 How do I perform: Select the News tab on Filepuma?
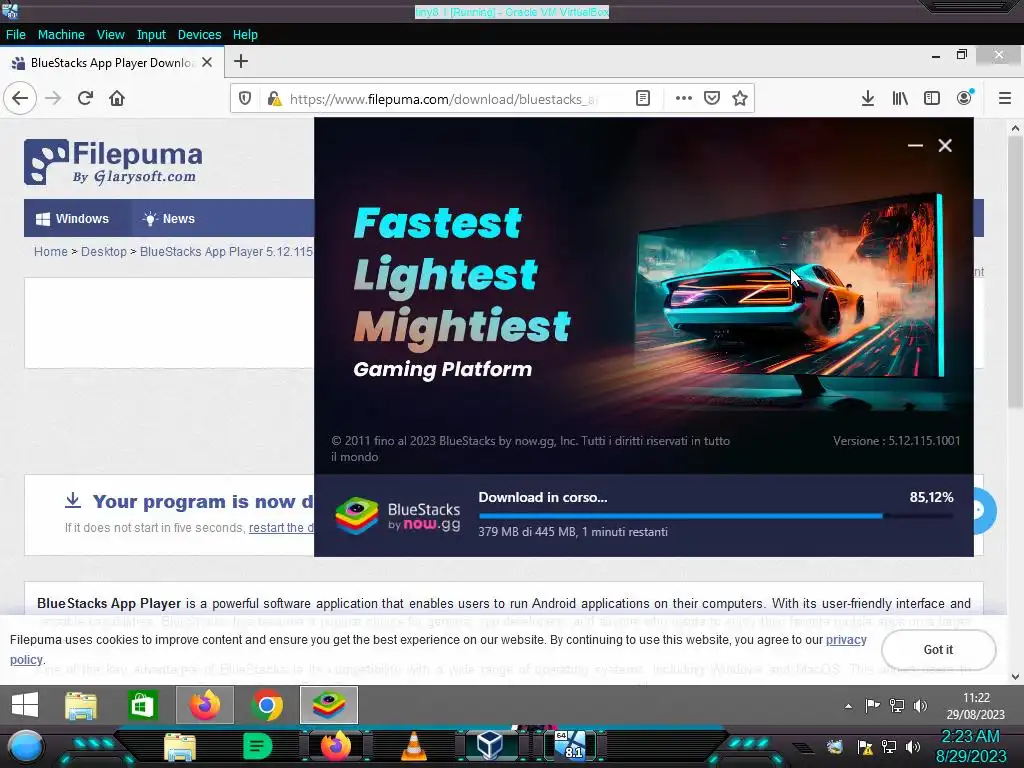[168, 219]
